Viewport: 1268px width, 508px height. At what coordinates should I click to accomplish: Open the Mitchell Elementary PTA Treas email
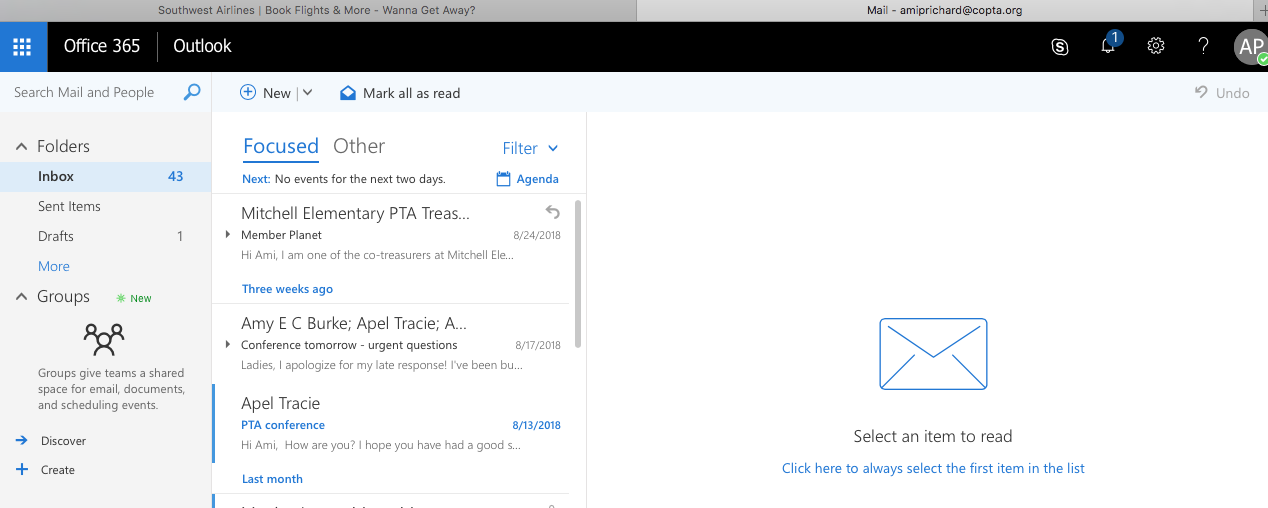pyautogui.click(x=390, y=233)
